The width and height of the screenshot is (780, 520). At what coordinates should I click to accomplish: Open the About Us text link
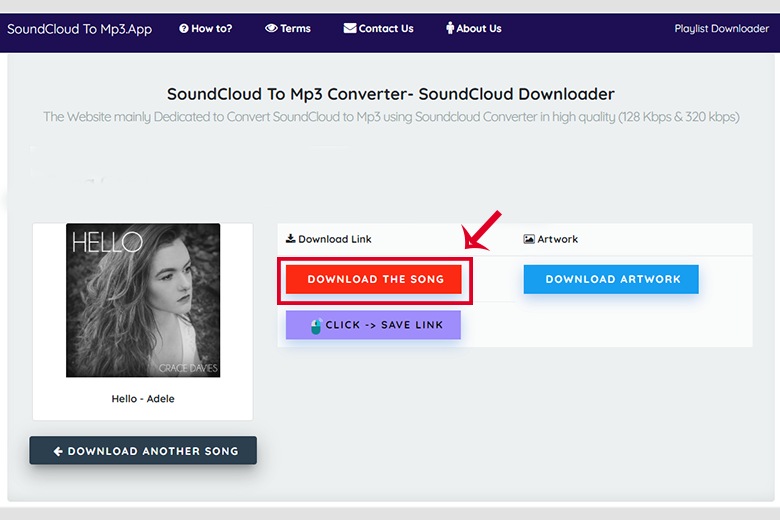479,28
